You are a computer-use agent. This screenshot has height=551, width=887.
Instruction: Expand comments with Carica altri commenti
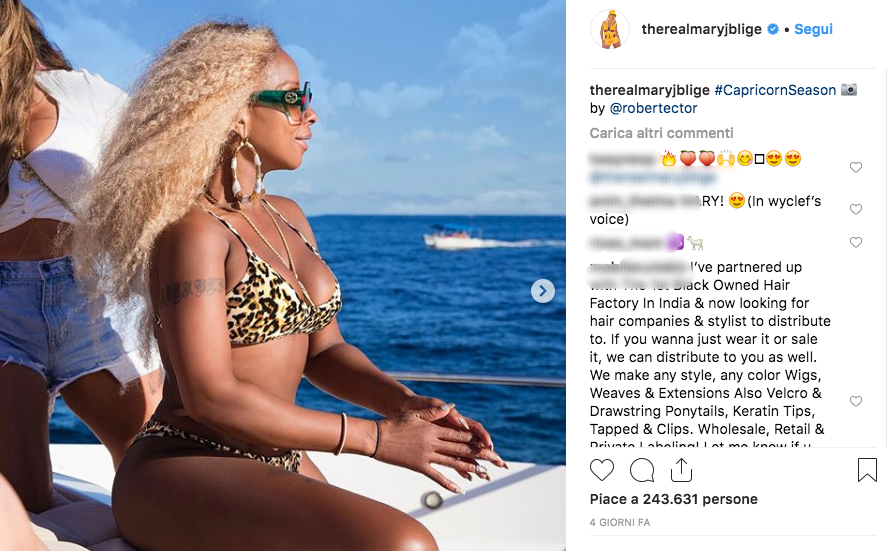click(x=661, y=133)
